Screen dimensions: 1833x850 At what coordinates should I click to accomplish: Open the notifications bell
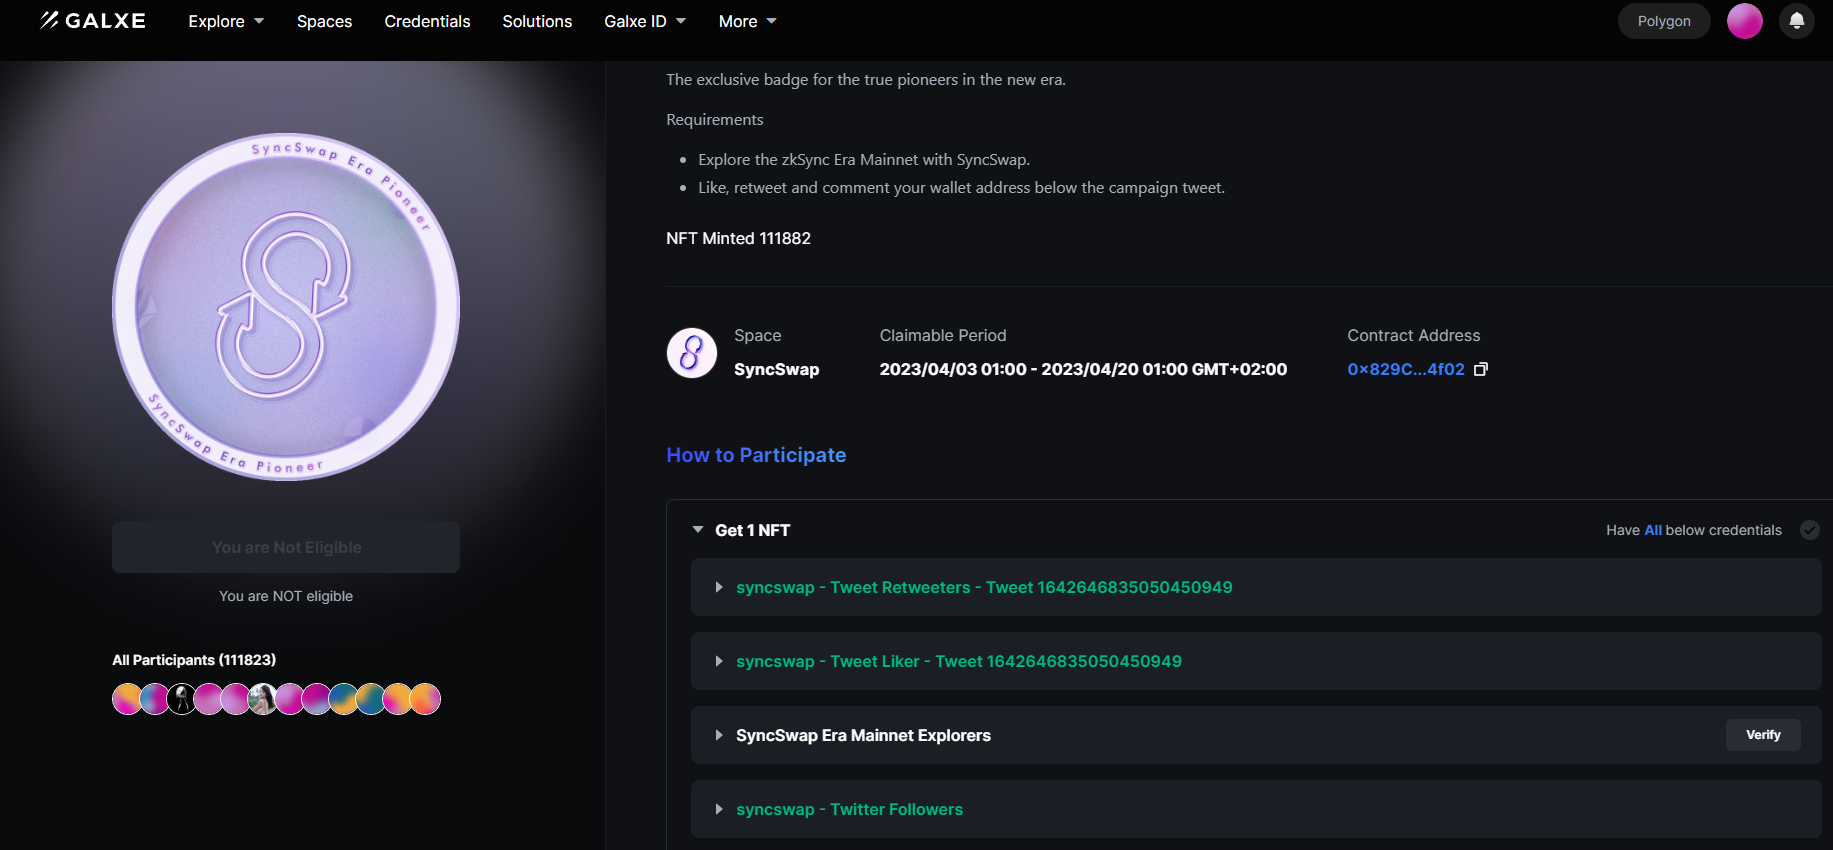(1796, 21)
